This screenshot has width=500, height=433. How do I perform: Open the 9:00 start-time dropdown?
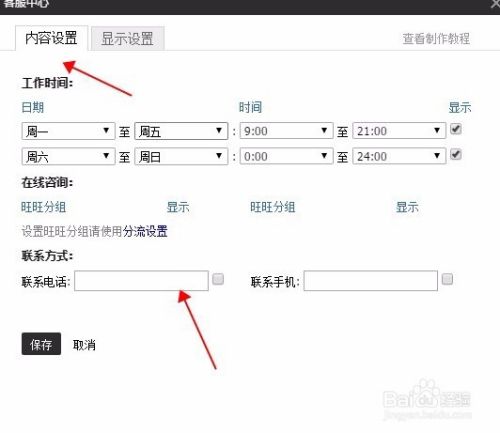(286, 131)
